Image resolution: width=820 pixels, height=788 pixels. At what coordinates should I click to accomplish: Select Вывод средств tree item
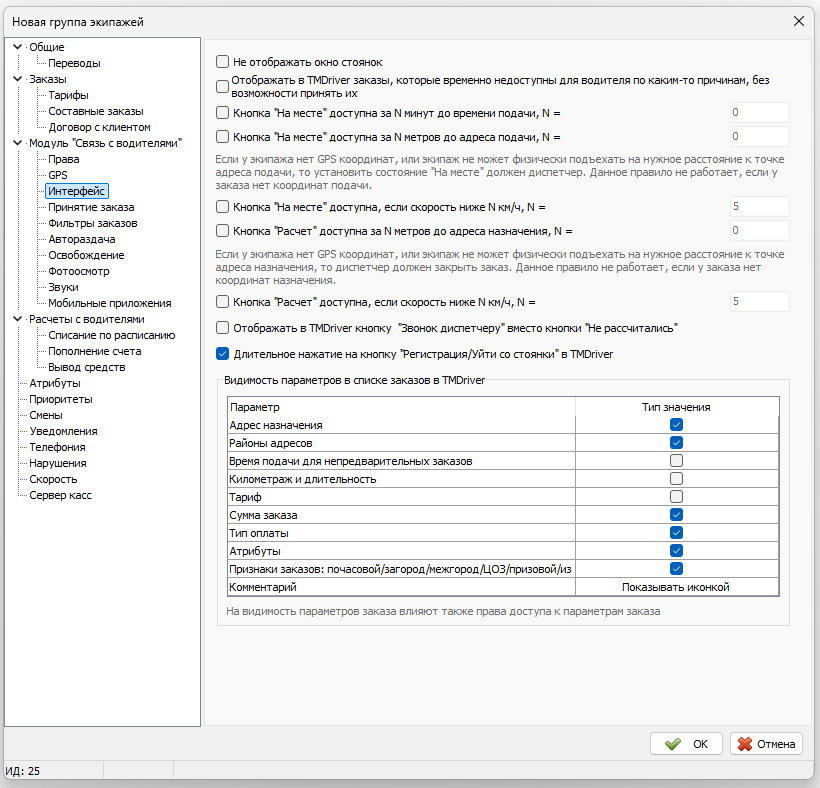[x=86, y=367]
